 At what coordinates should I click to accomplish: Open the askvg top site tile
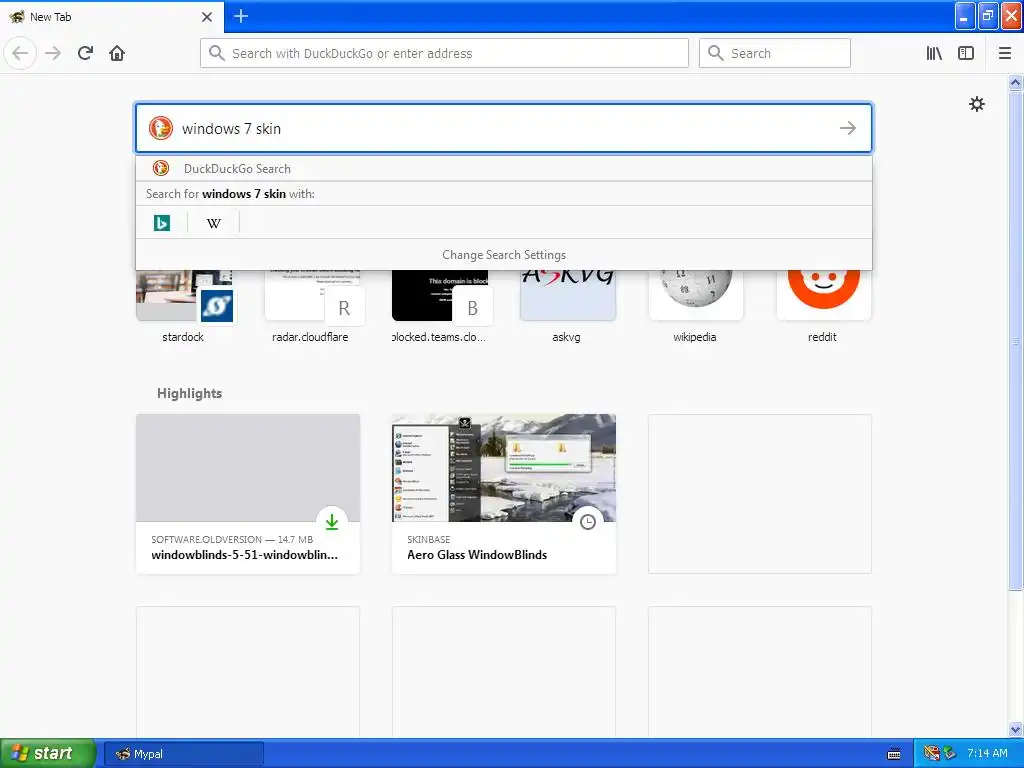(x=568, y=307)
